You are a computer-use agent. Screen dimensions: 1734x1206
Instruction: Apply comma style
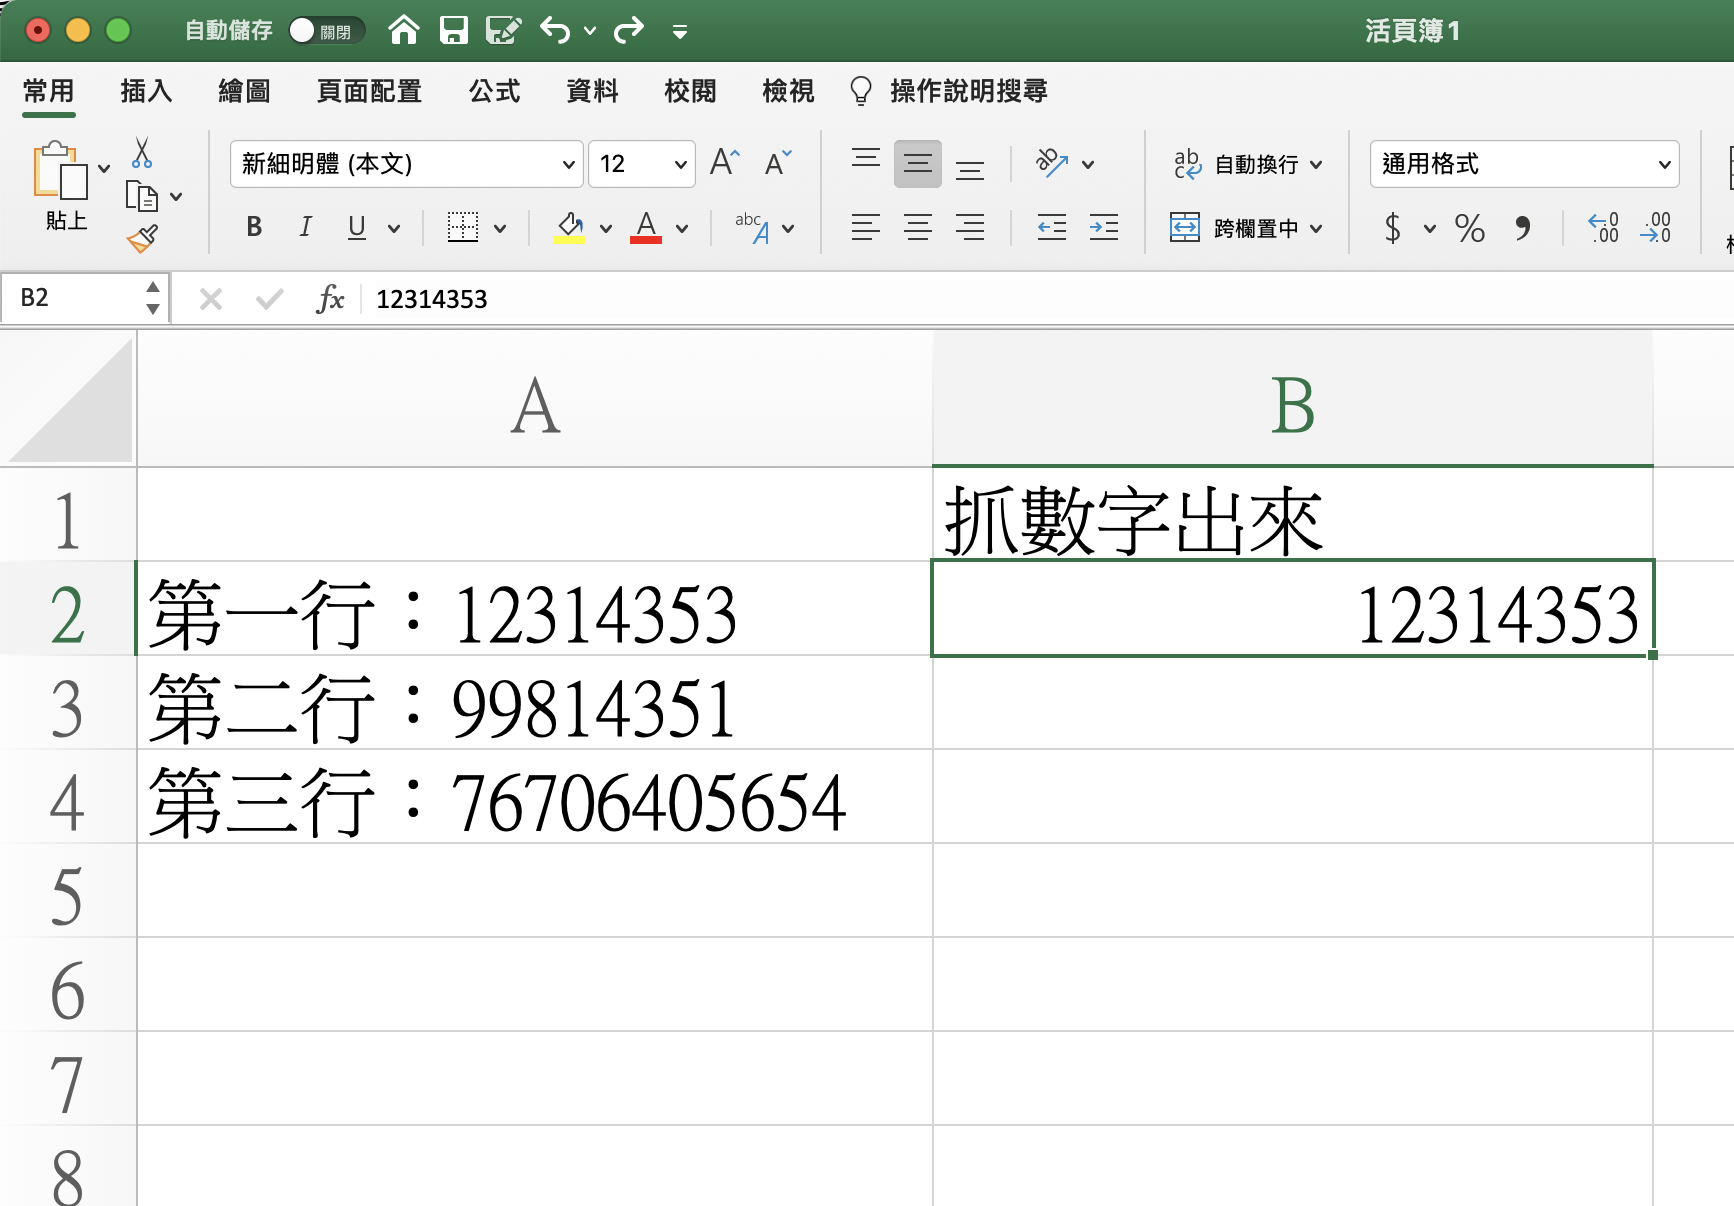coord(1522,228)
